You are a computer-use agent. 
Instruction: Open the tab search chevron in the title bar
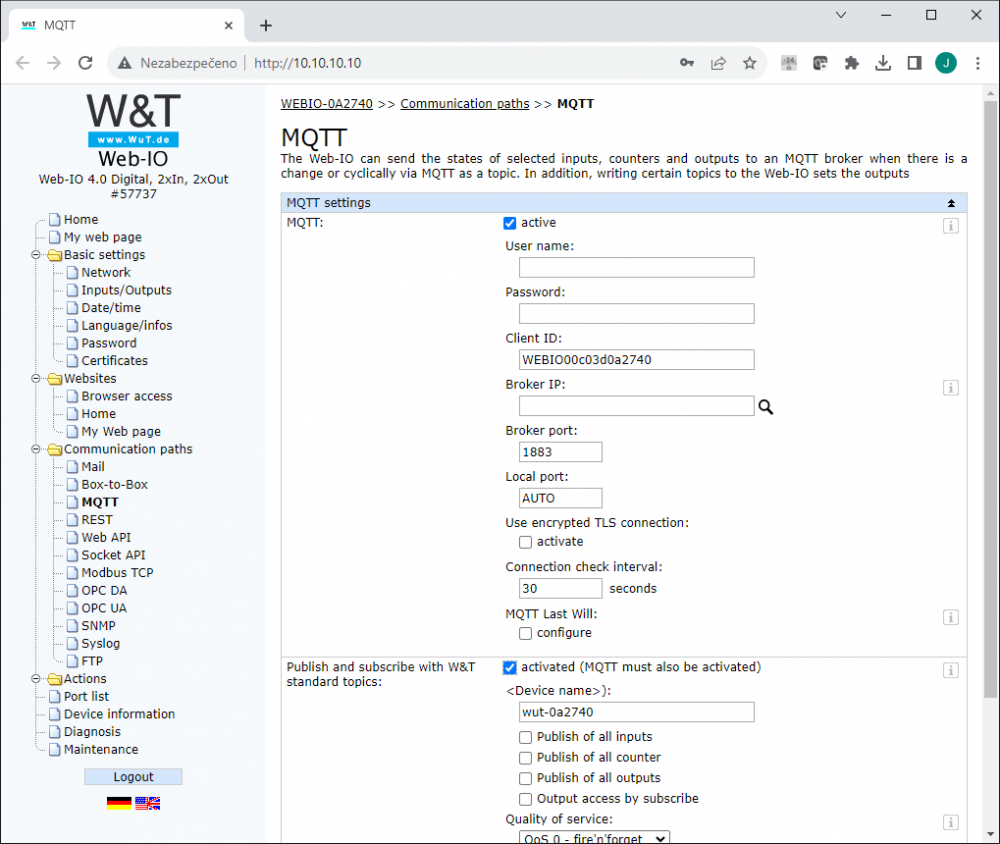tap(841, 15)
